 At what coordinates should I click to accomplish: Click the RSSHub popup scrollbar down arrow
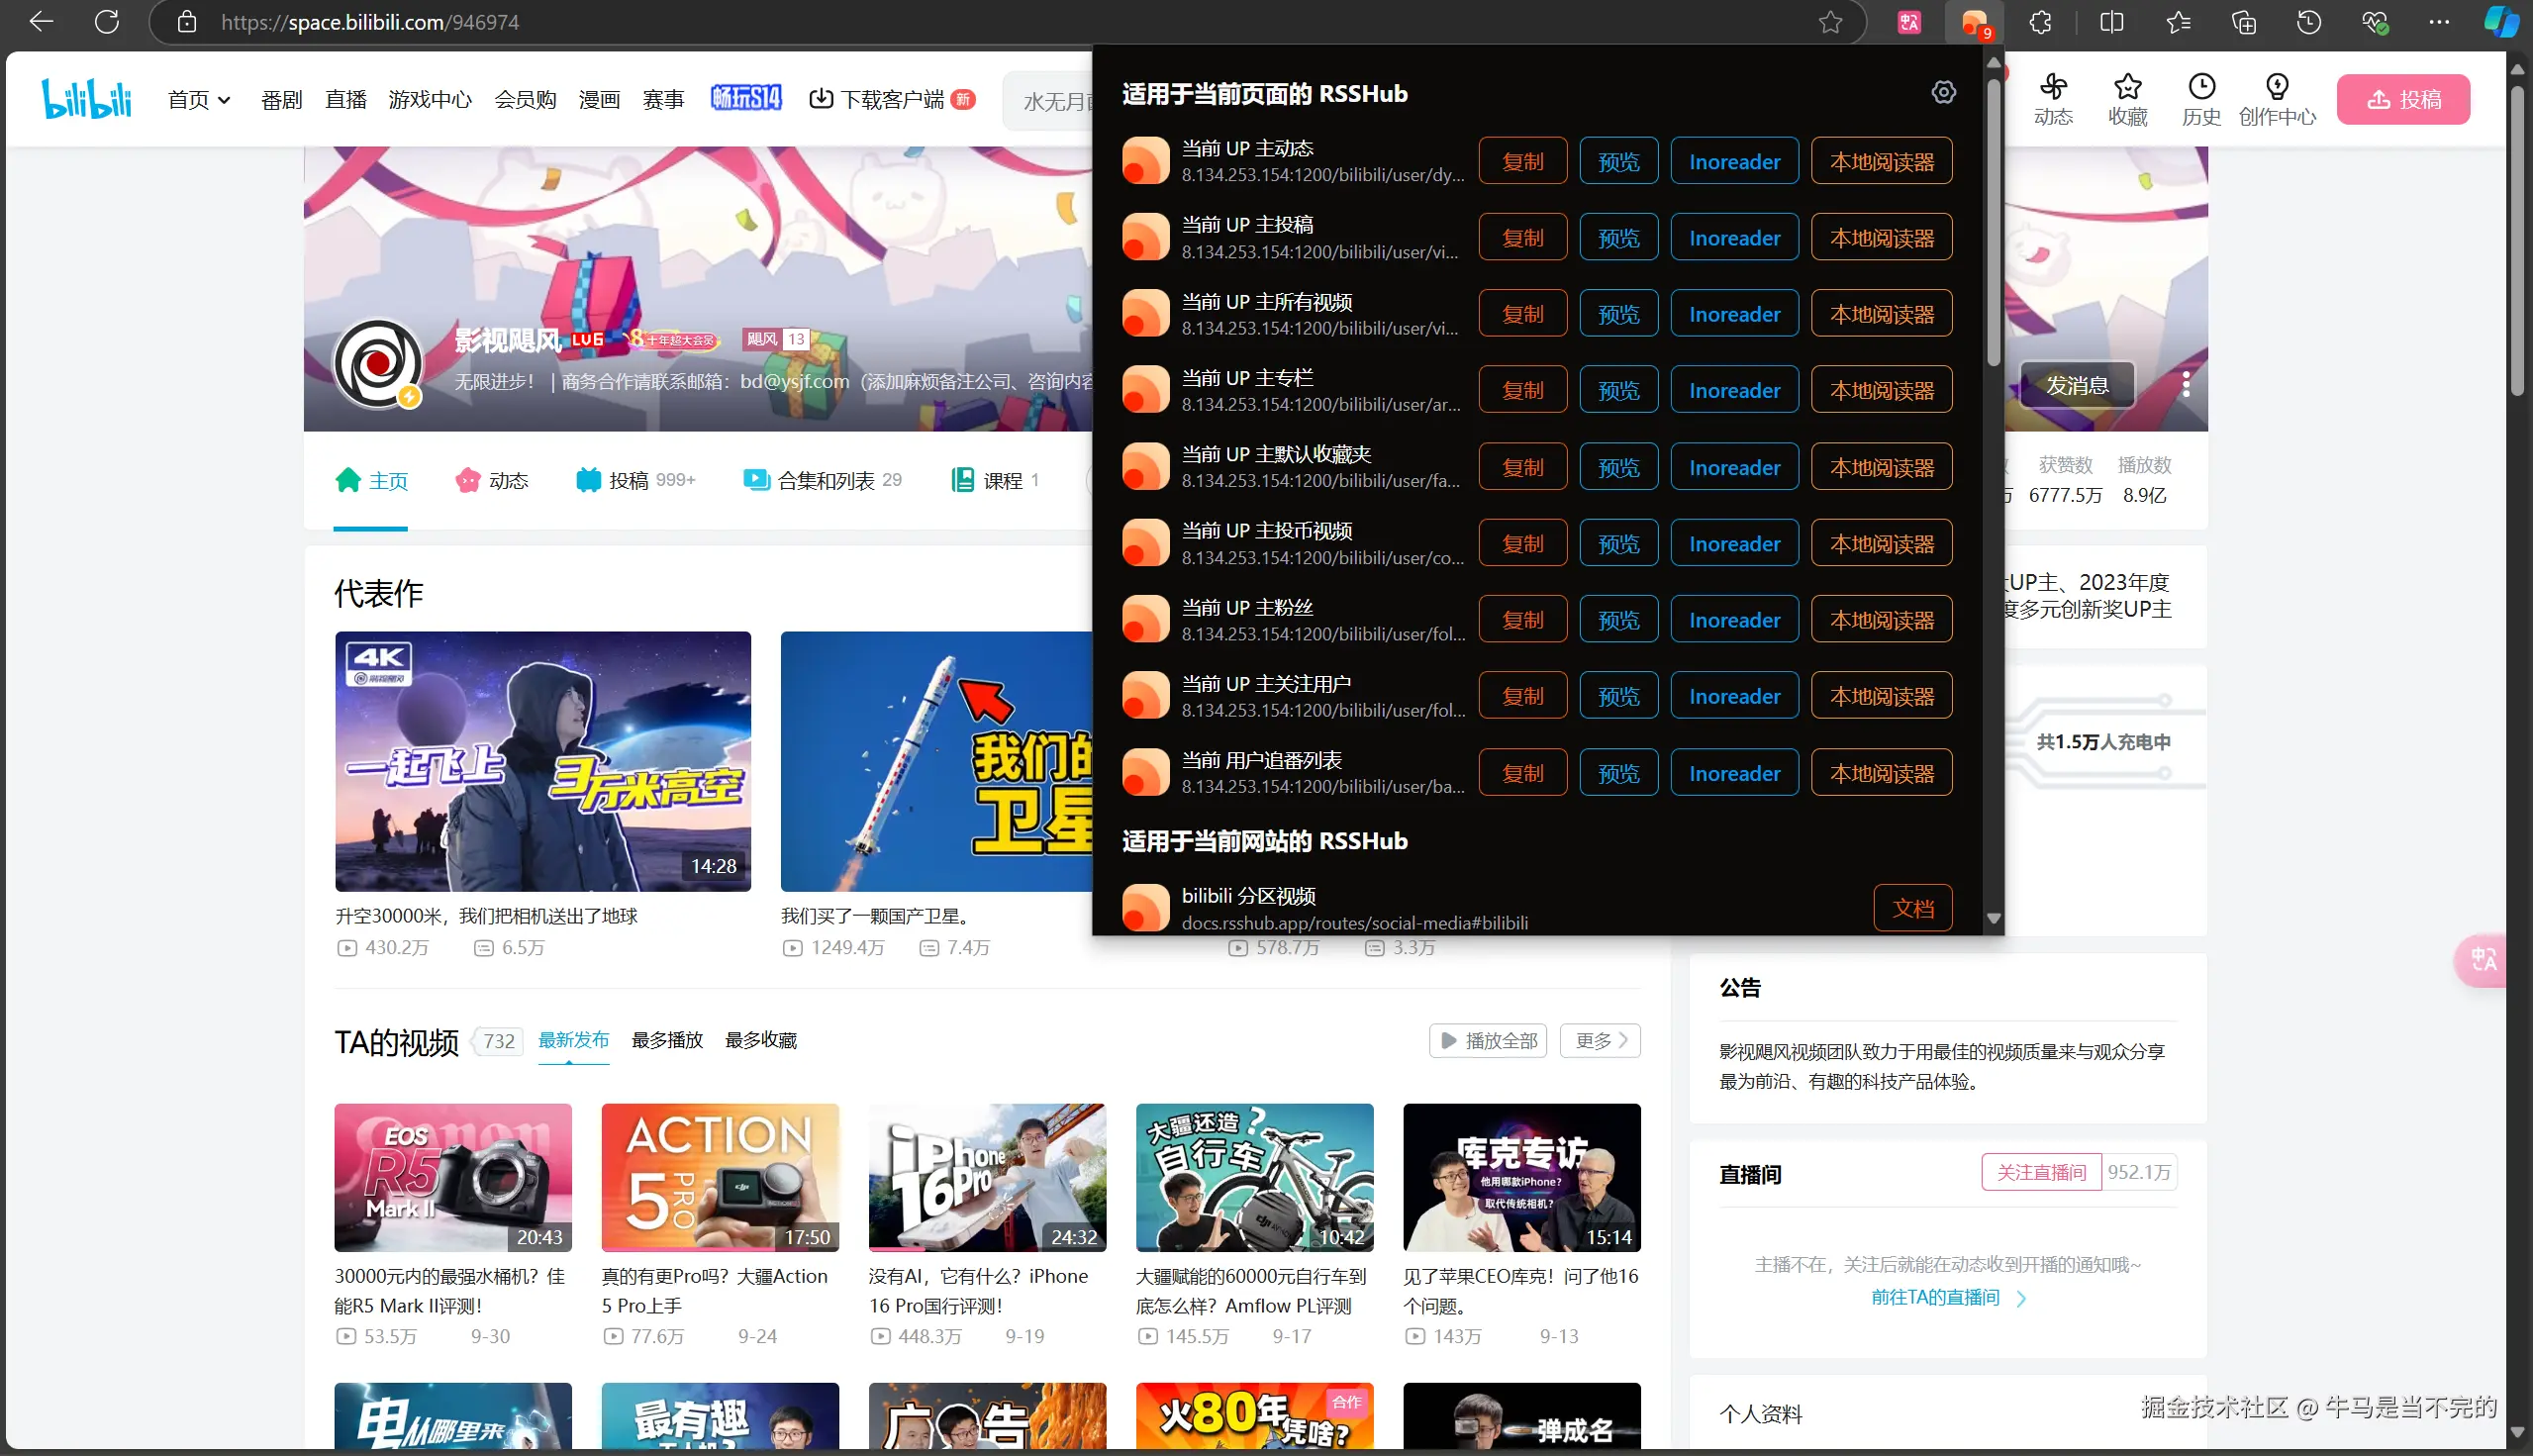(1993, 918)
